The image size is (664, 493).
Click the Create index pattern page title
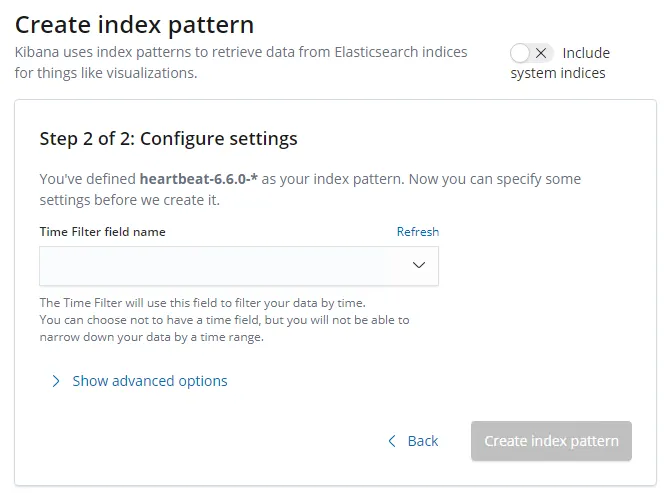[134, 24]
